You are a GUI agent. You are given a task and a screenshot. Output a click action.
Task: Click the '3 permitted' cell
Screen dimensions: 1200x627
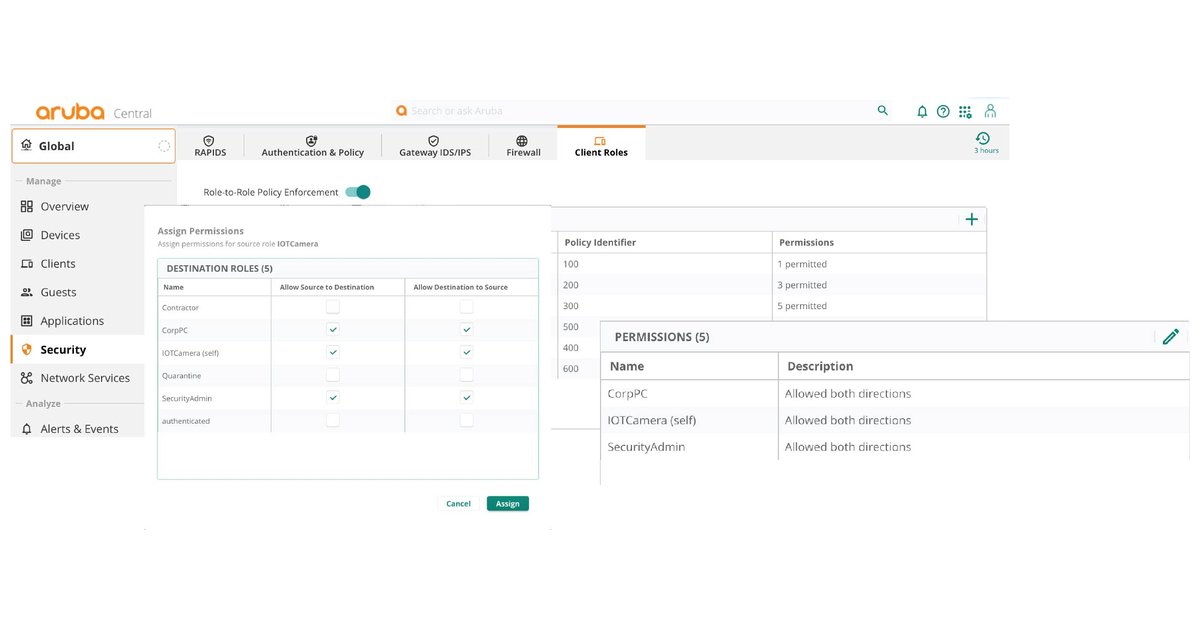(802, 285)
